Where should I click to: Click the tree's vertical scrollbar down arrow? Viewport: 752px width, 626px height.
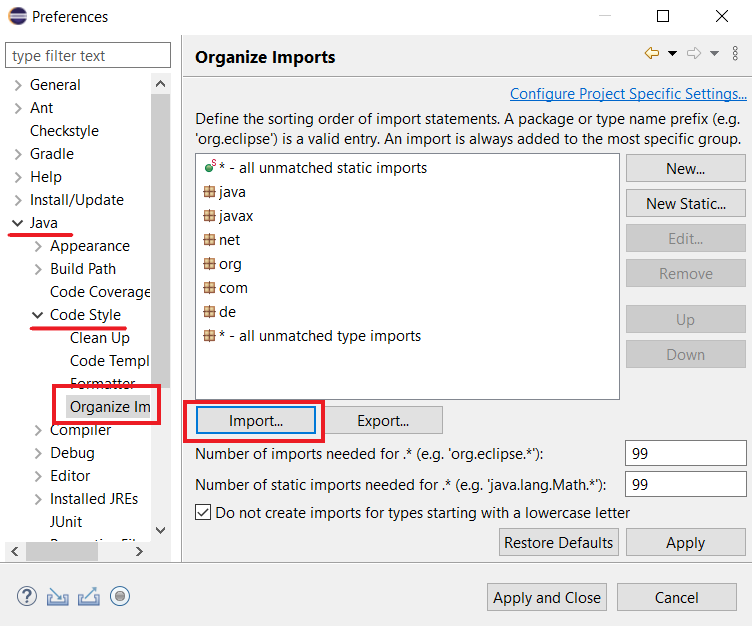pos(161,530)
